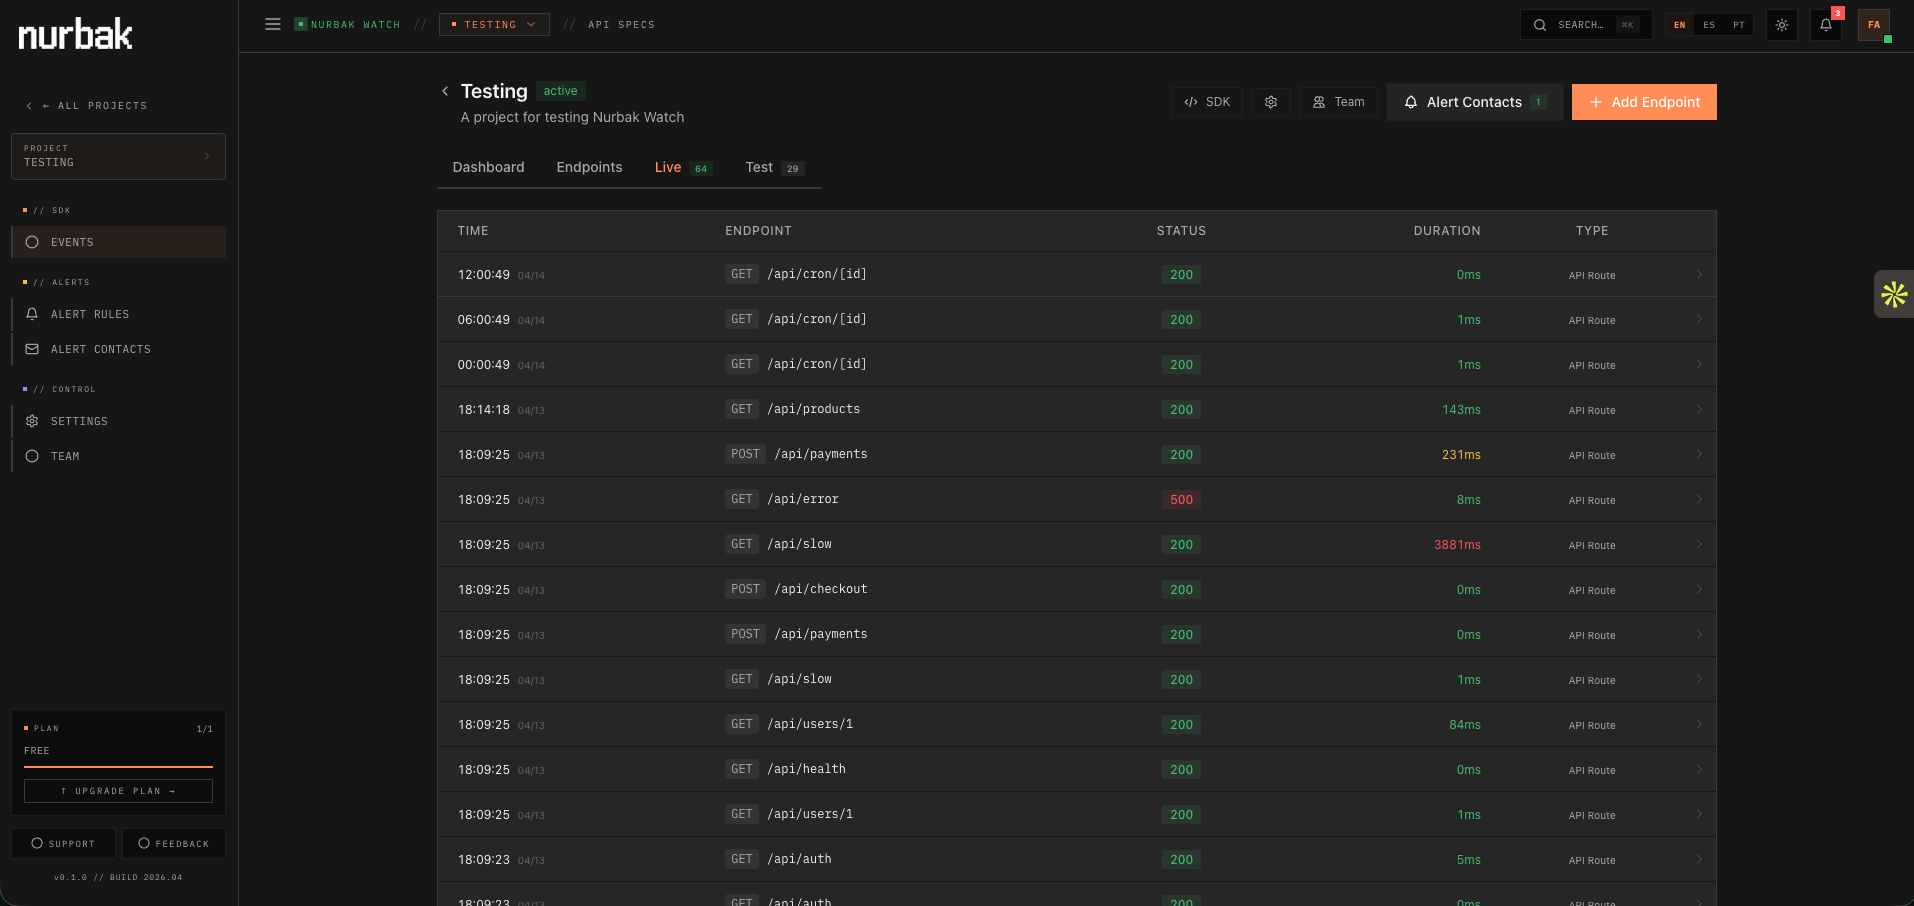This screenshot has height=906, width=1914.
Task: Open the Test tab
Action: tap(774, 167)
